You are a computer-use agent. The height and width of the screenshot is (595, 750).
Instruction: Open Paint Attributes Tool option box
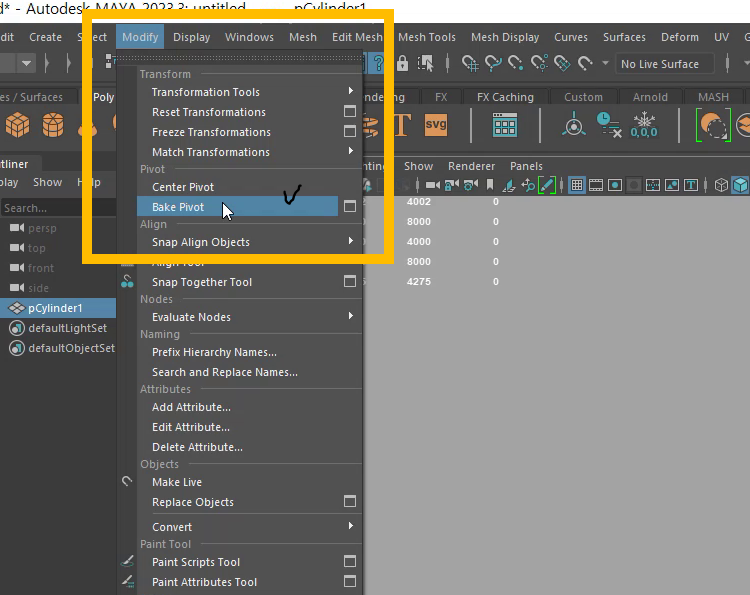[x=350, y=581]
